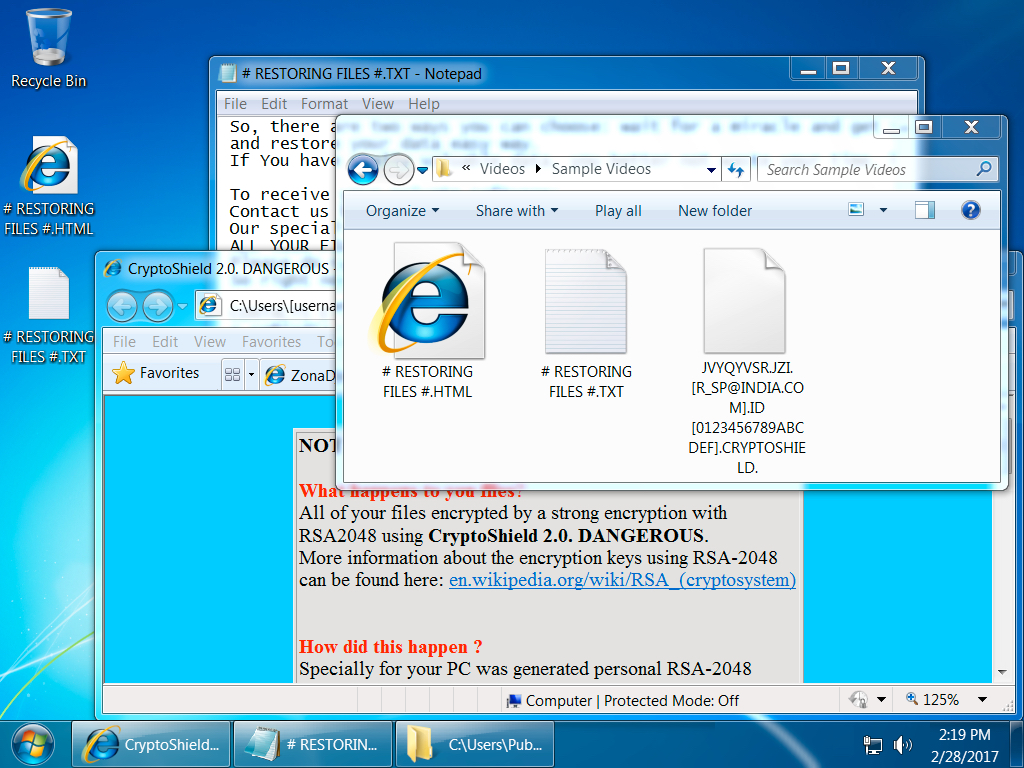Click the Internet Explorer address bar

(266, 306)
